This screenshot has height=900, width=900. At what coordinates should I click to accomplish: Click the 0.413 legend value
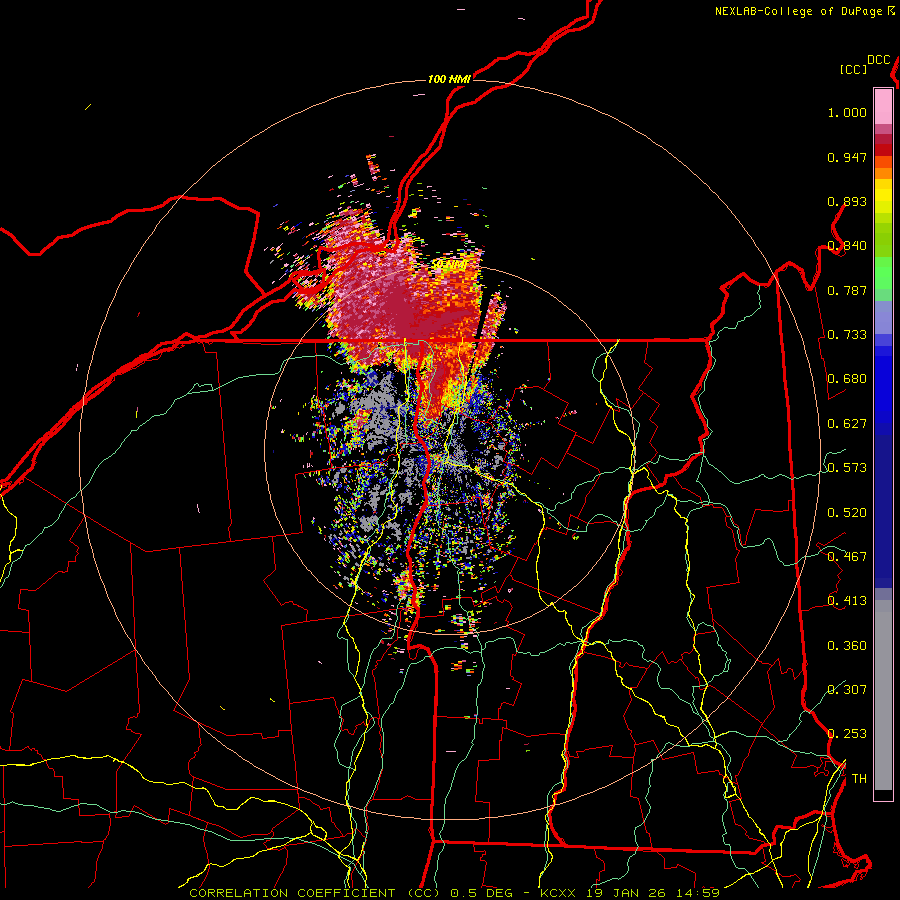click(847, 601)
